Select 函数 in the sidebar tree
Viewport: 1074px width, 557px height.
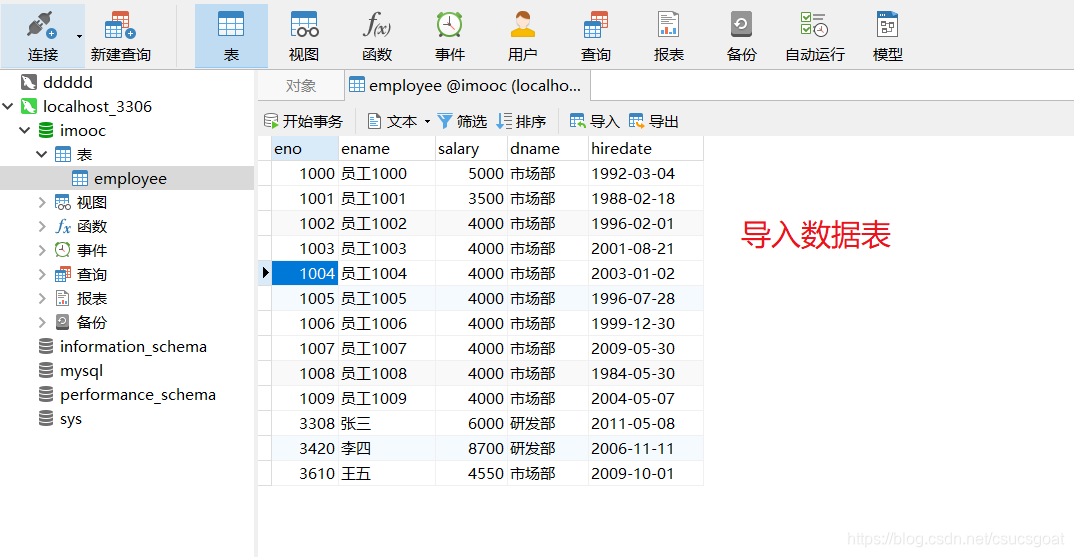click(92, 227)
